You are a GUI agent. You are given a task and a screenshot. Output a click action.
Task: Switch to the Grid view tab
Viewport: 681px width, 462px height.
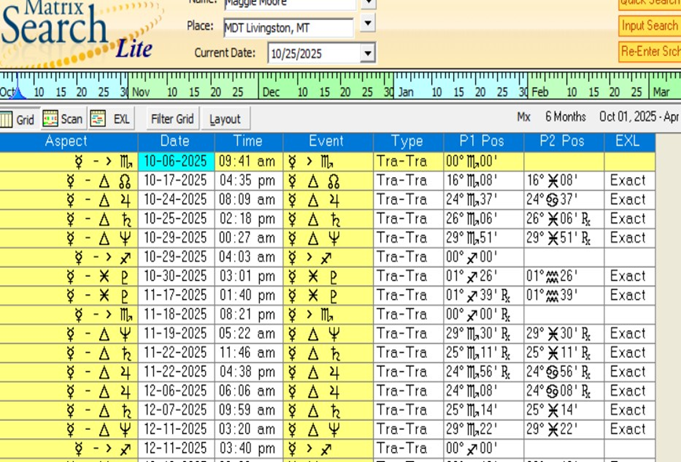click(18, 119)
